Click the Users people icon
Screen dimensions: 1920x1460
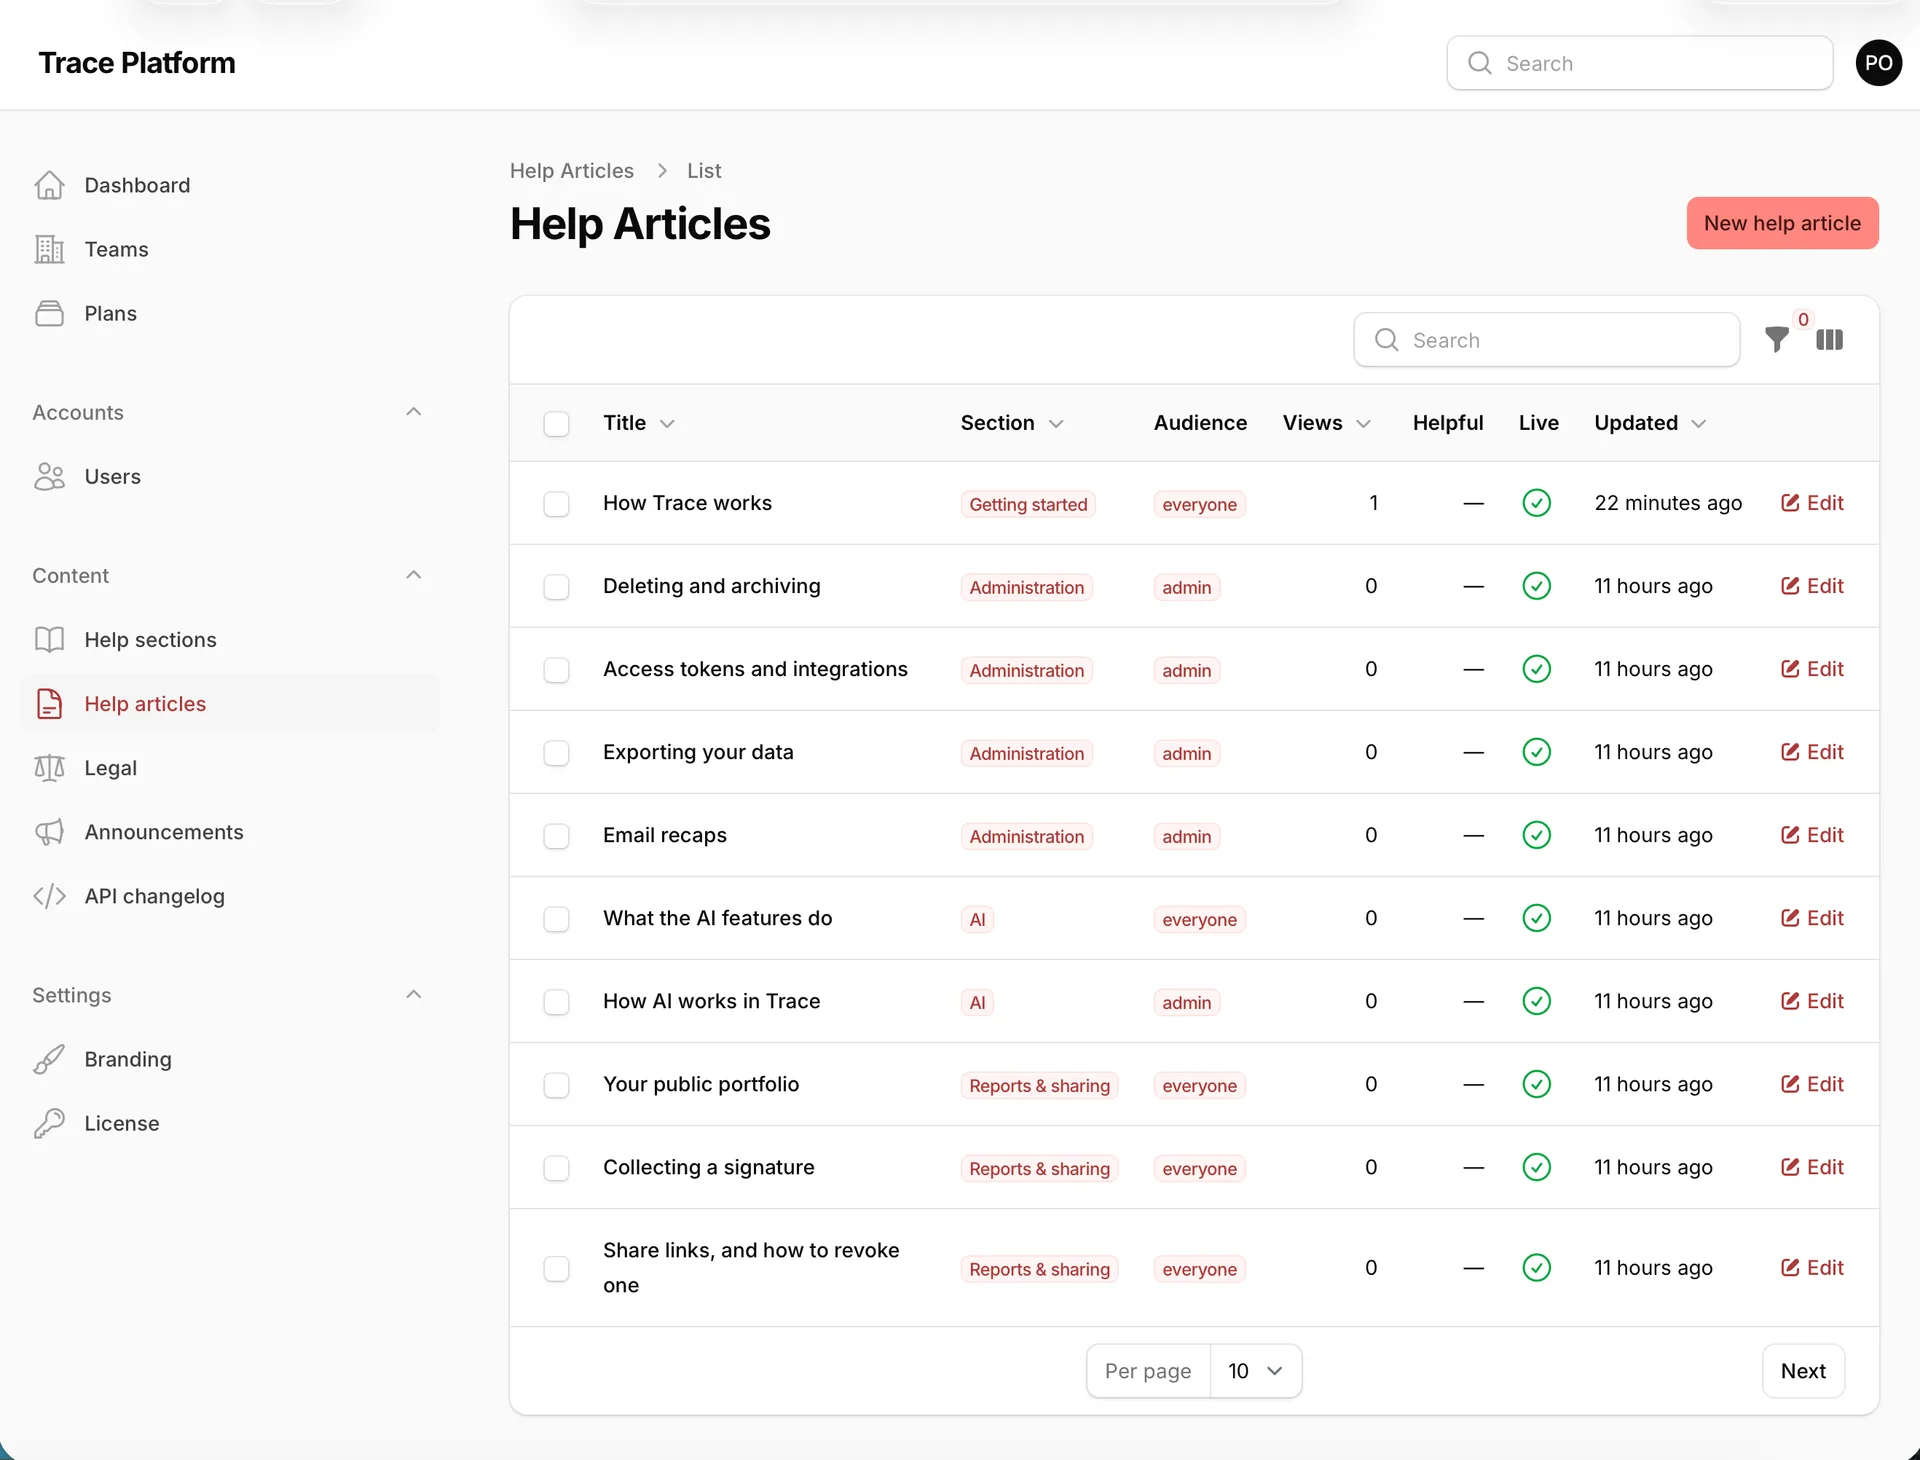click(49, 476)
